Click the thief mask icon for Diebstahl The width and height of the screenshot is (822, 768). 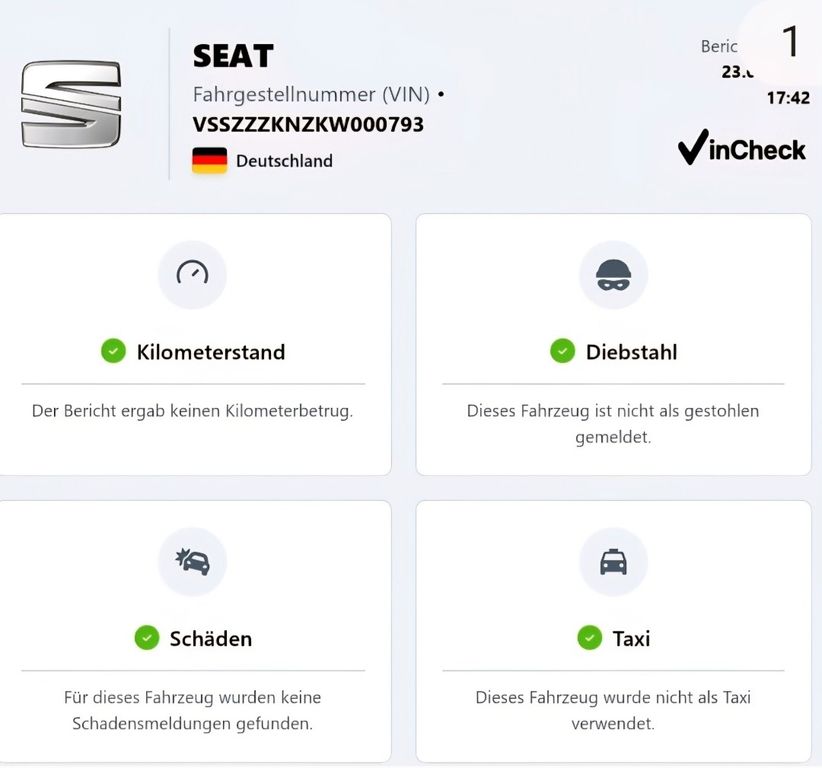[613, 274]
